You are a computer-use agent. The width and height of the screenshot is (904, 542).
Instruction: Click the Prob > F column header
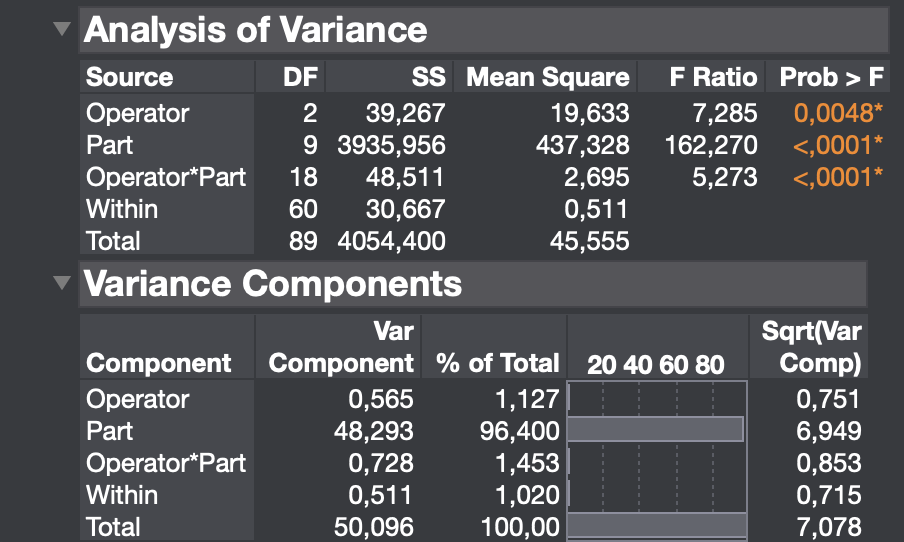pos(831,77)
